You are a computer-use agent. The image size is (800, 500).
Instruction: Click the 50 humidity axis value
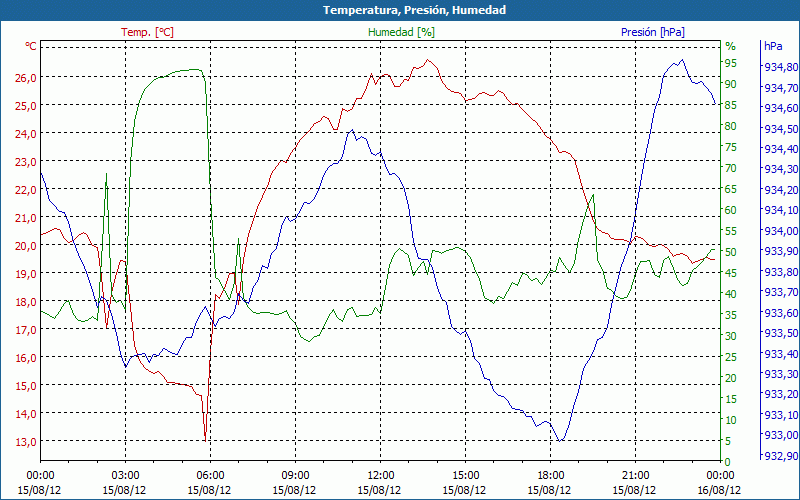(x=731, y=253)
